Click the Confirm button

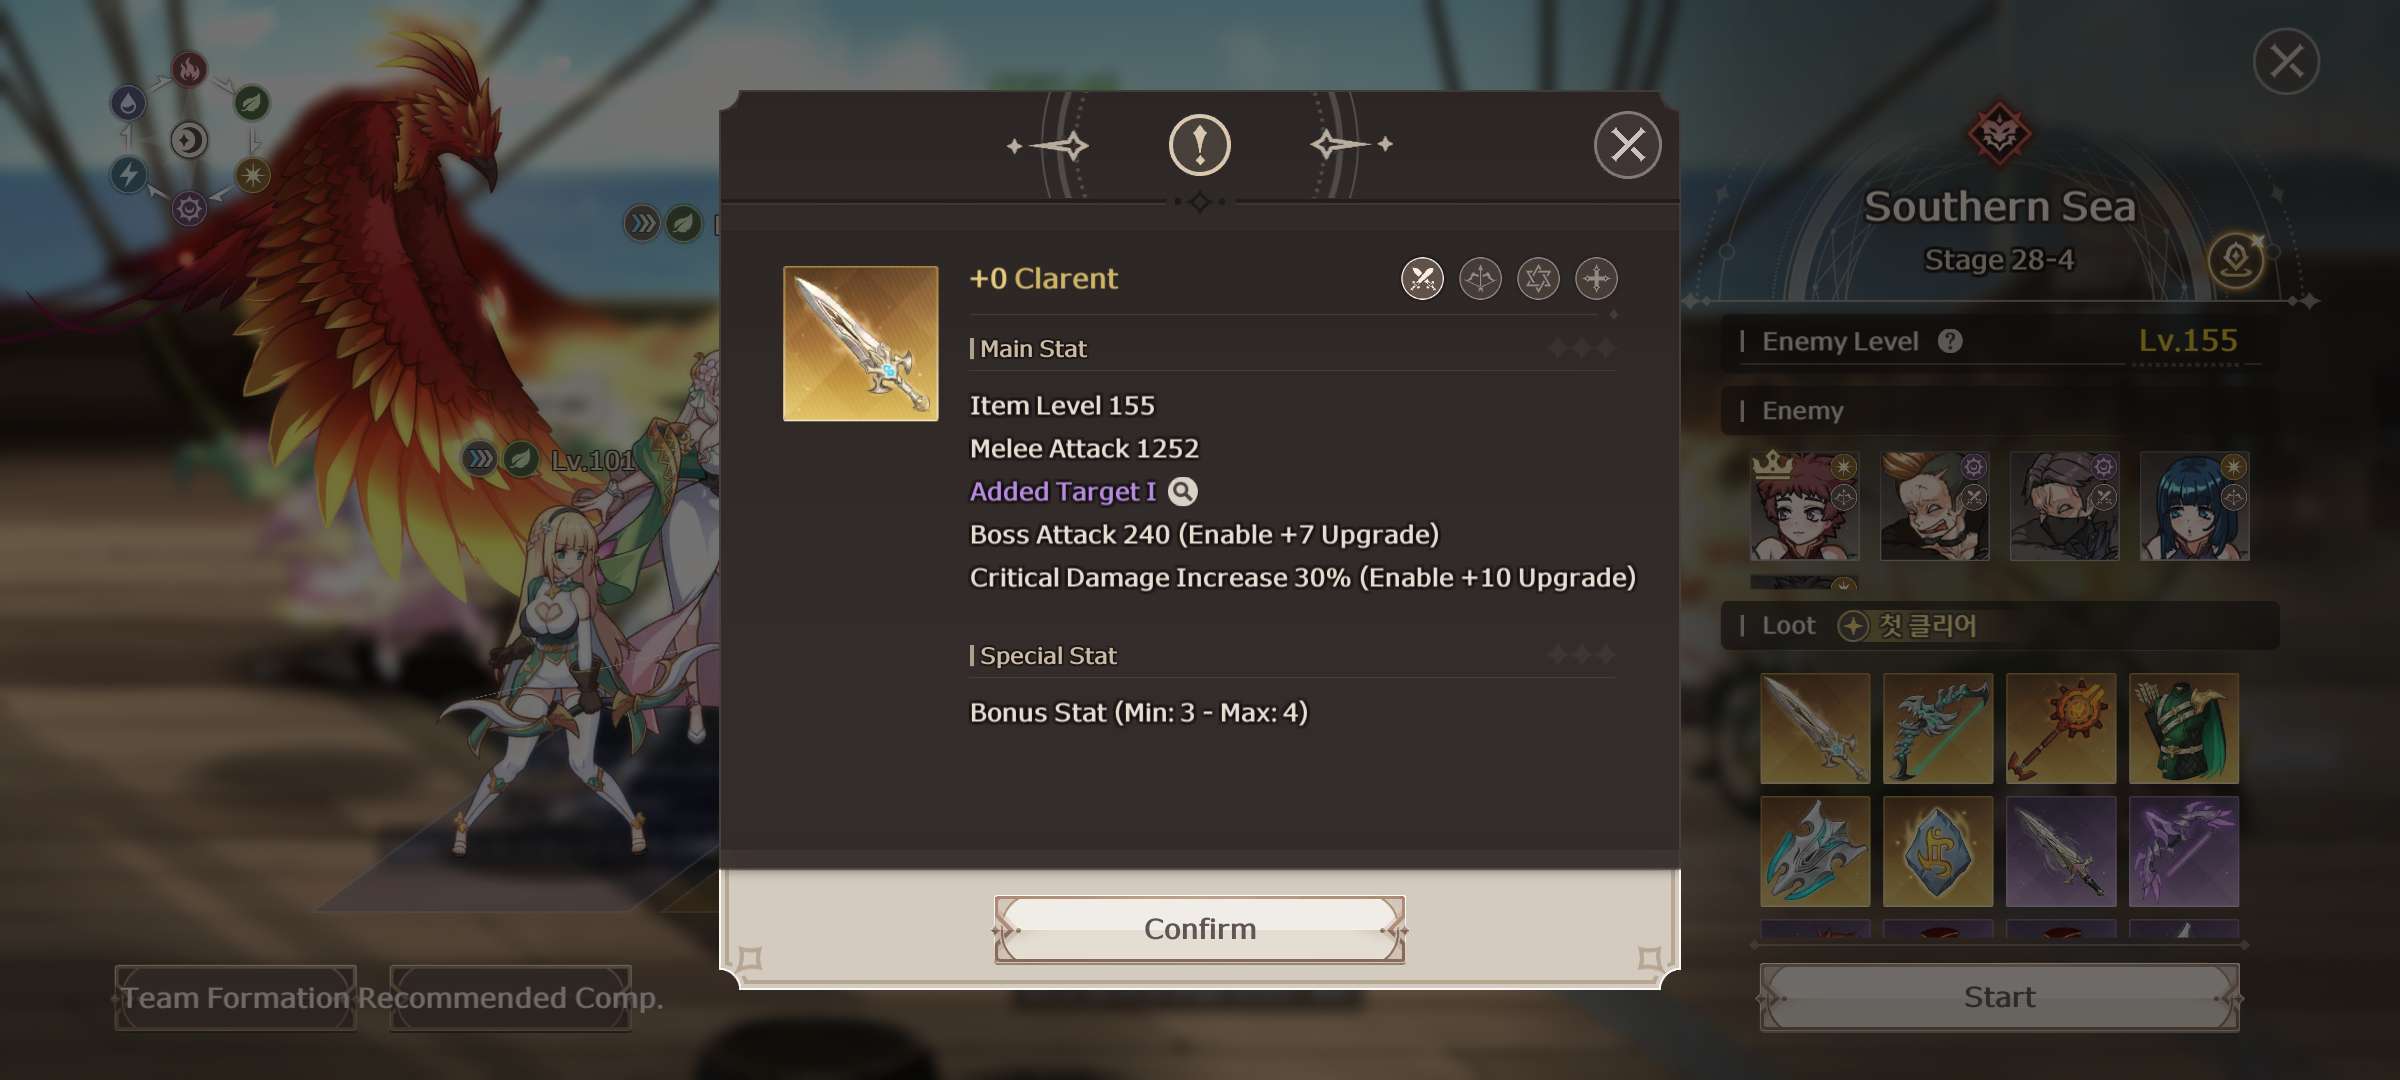tap(1199, 929)
